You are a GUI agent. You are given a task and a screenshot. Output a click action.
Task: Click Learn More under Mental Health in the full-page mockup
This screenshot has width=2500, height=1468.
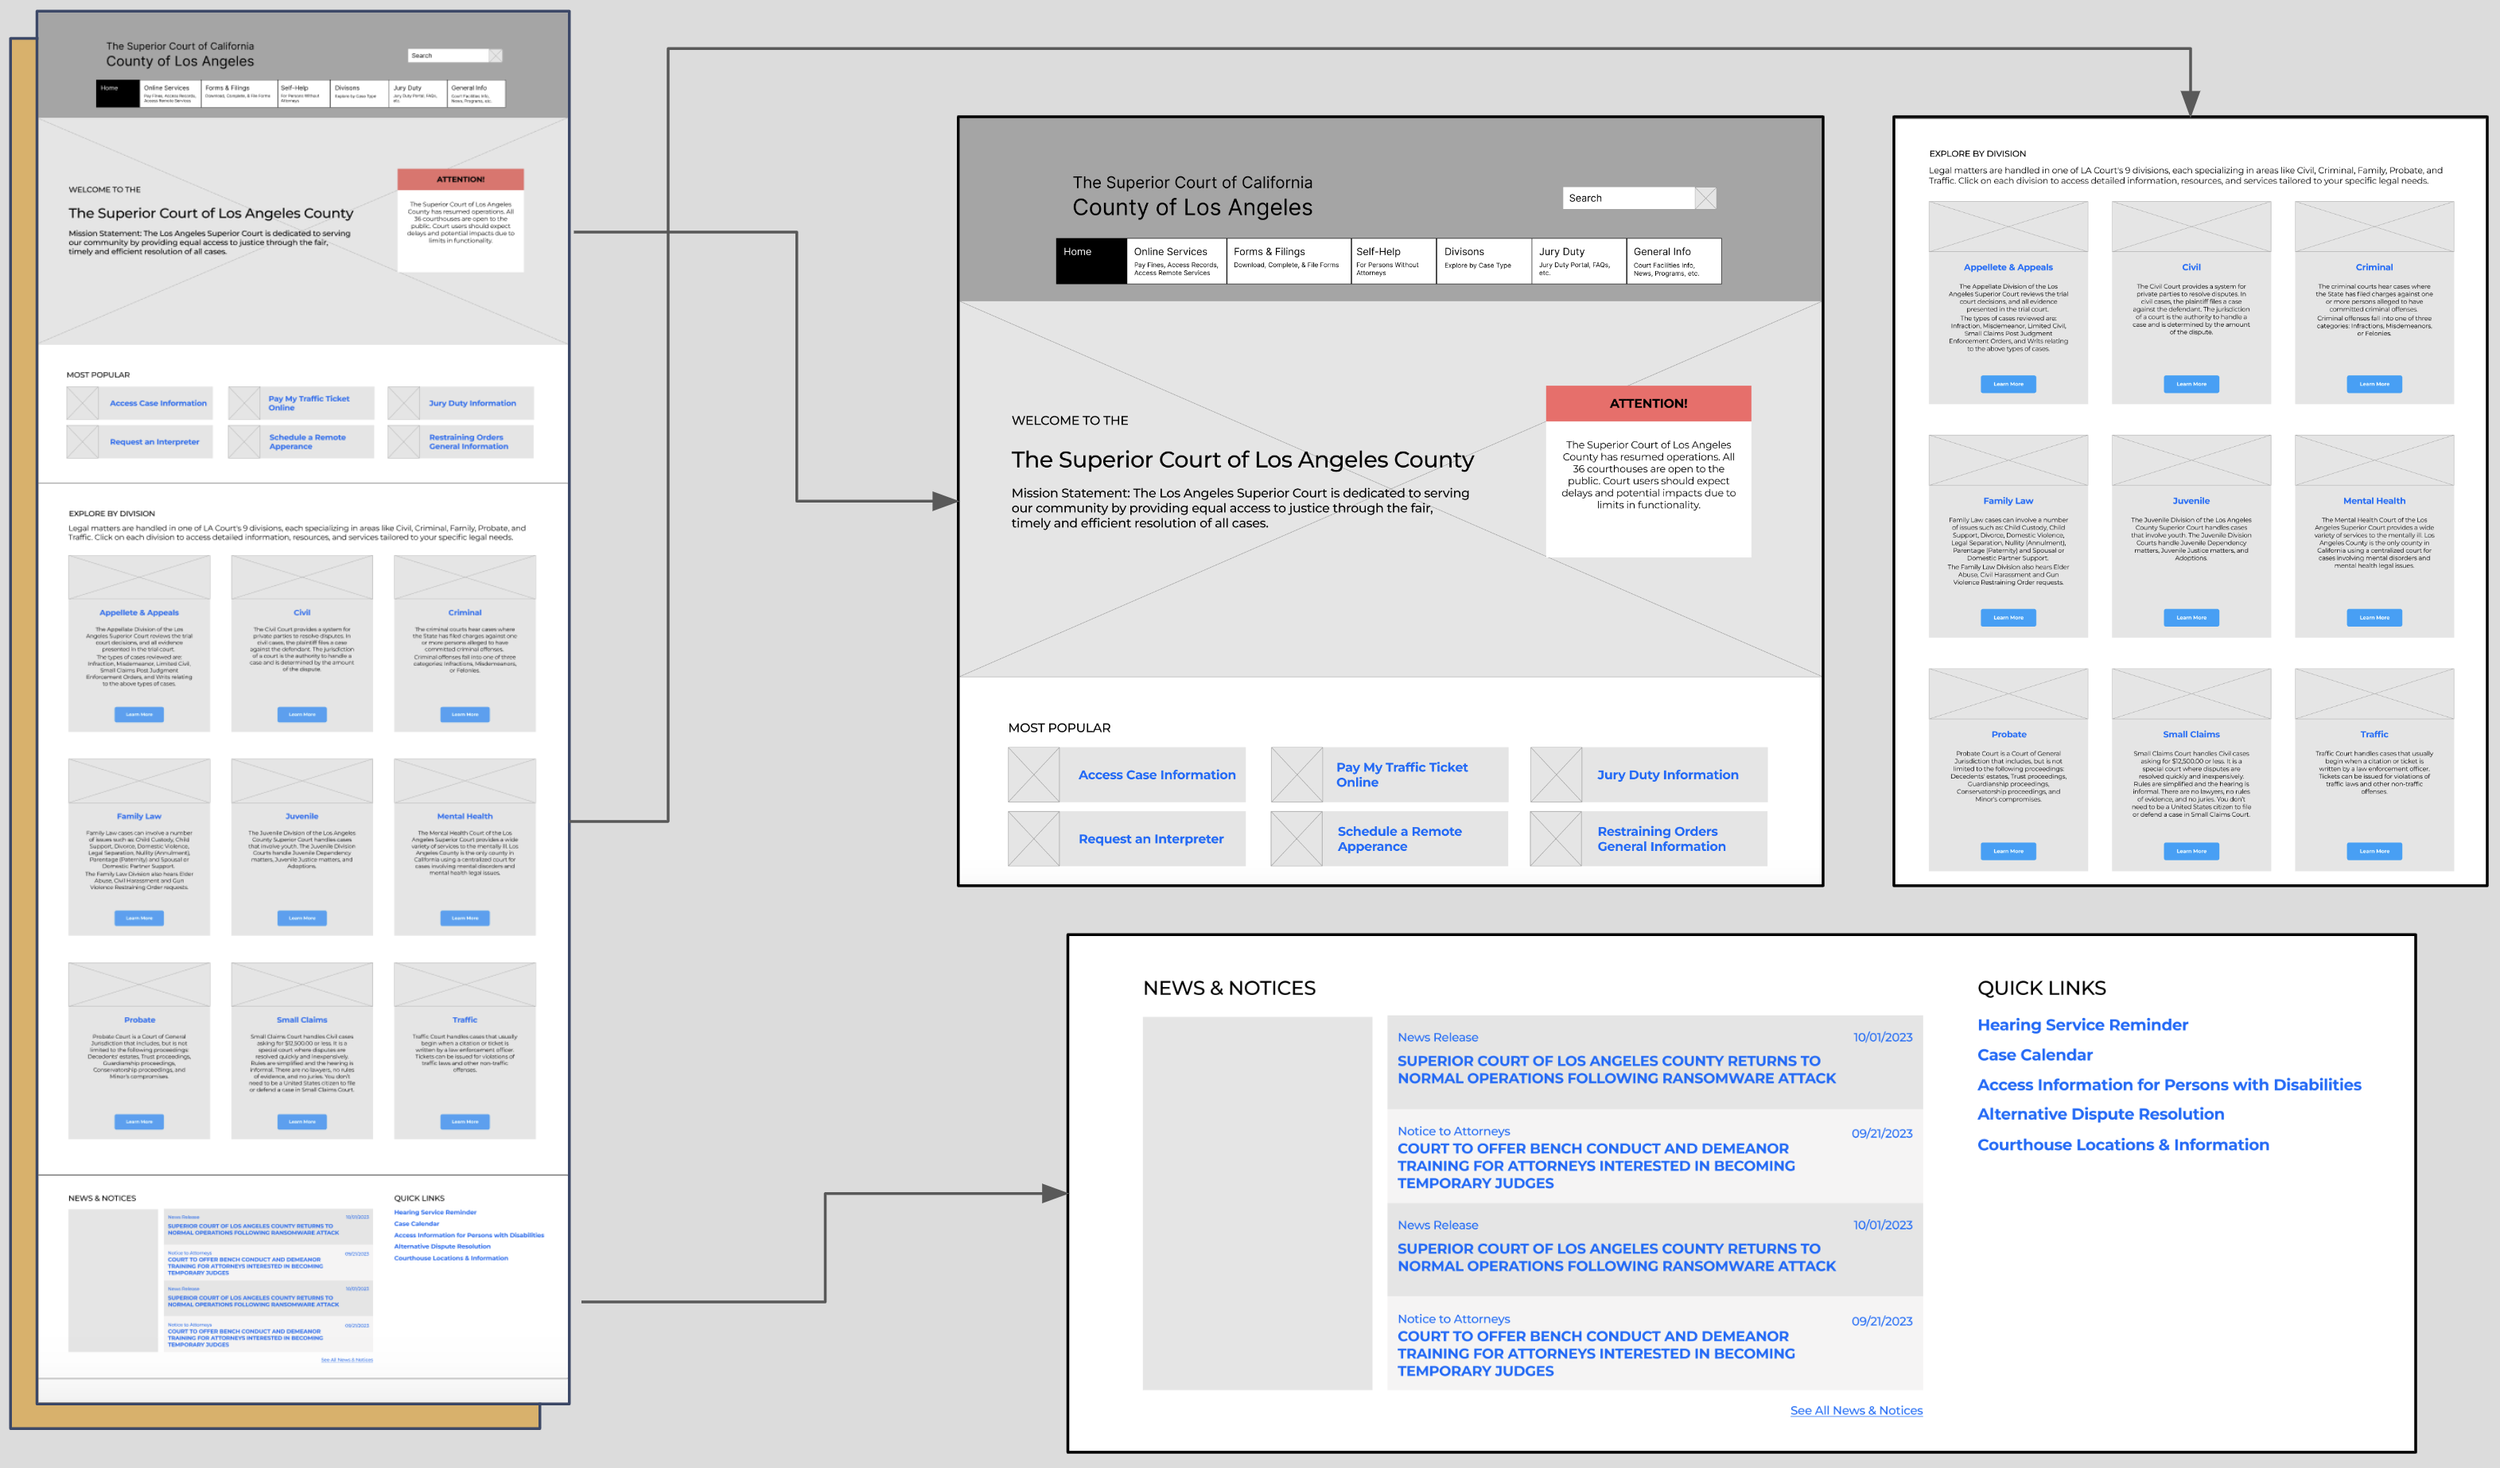point(465,918)
